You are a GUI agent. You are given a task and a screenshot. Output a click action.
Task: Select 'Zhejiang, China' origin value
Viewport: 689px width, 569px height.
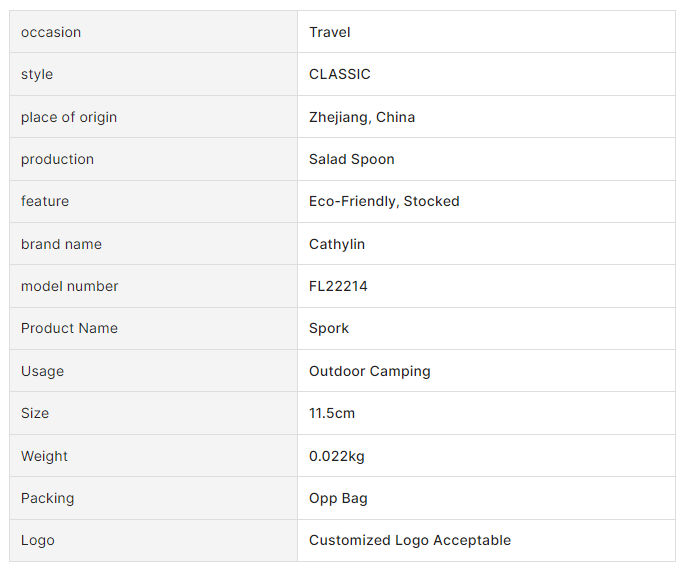coord(362,117)
